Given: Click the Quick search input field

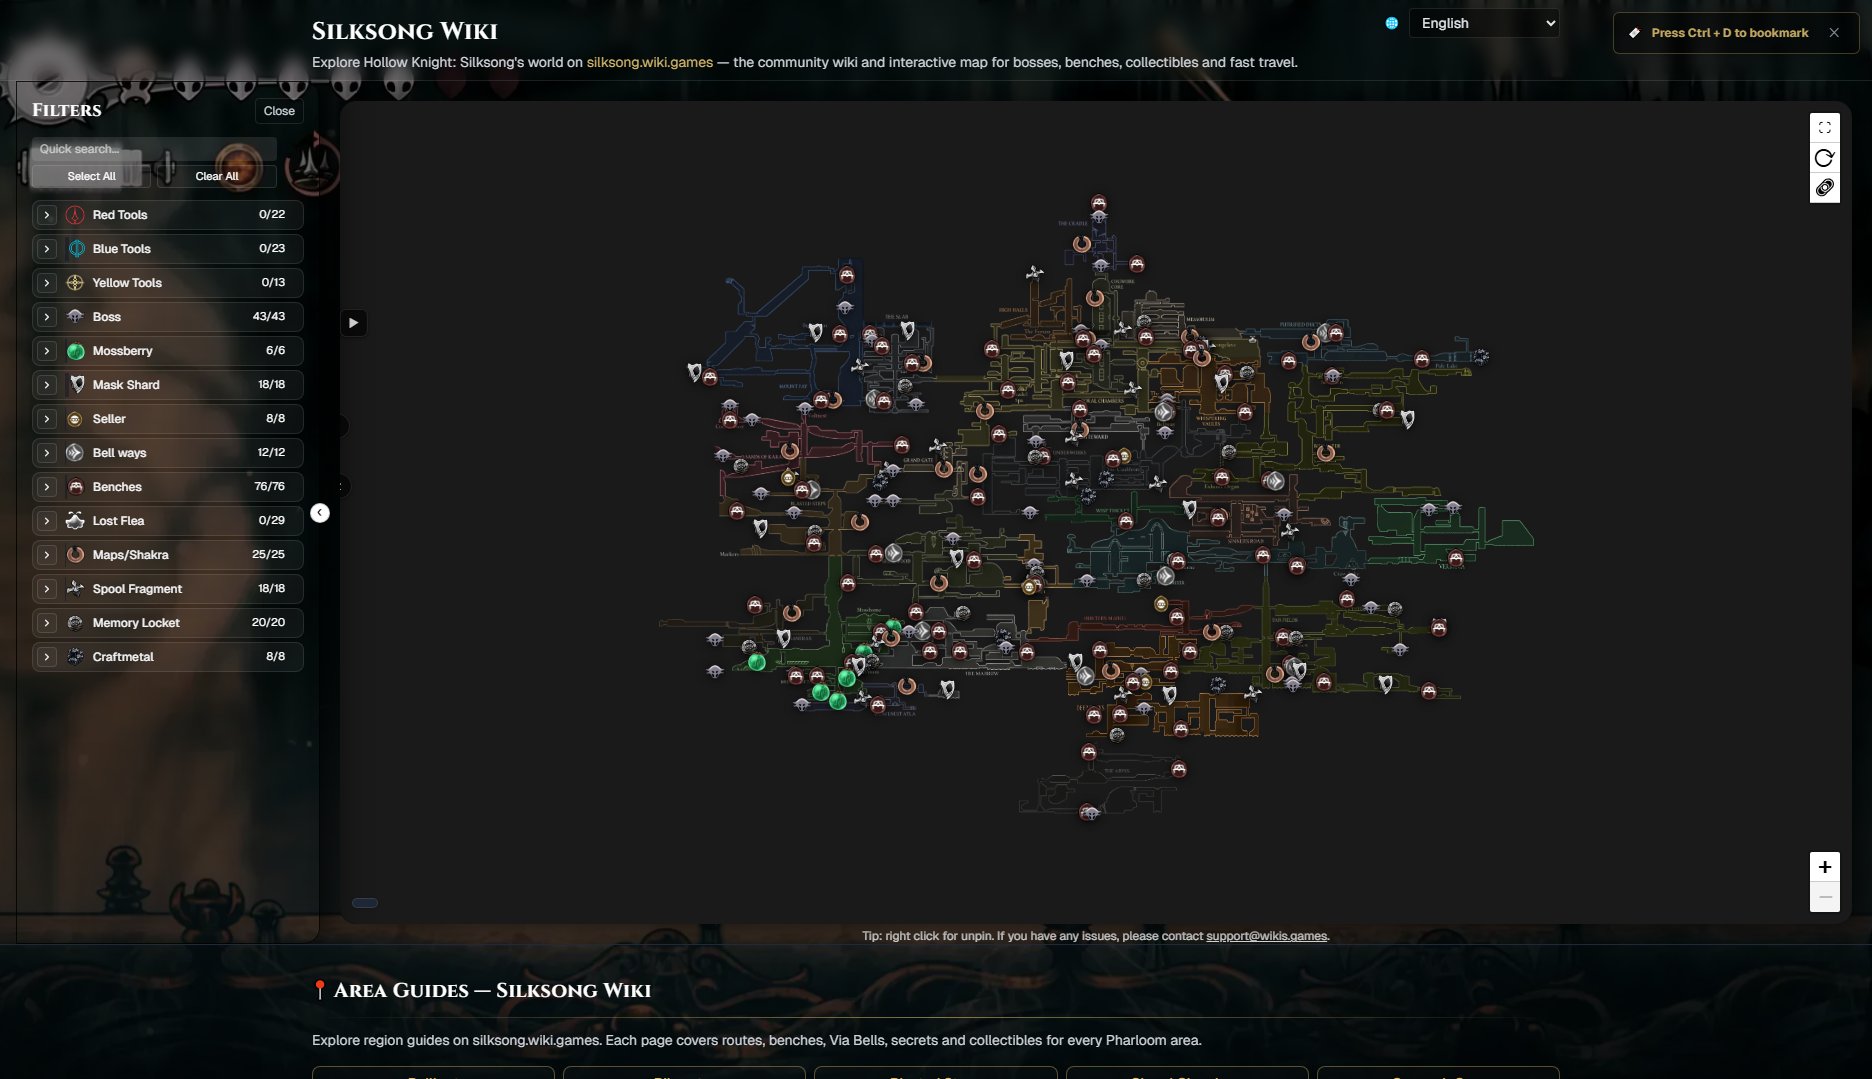Looking at the screenshot, I should tap(150, 149).
